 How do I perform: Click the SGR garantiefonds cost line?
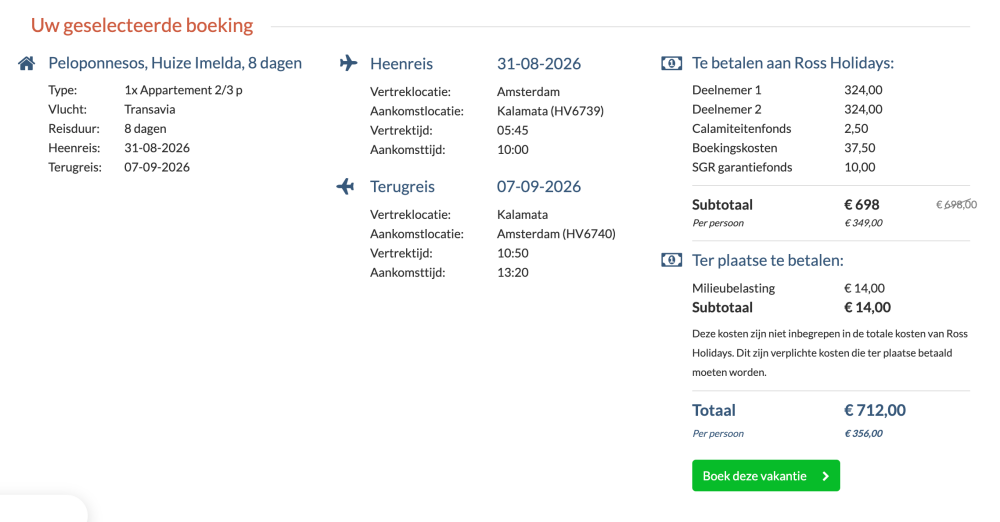point(784,167)
